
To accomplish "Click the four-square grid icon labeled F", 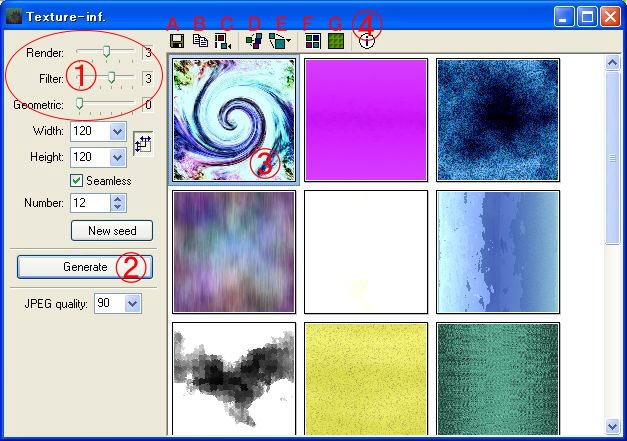I will tap(313, 42).
